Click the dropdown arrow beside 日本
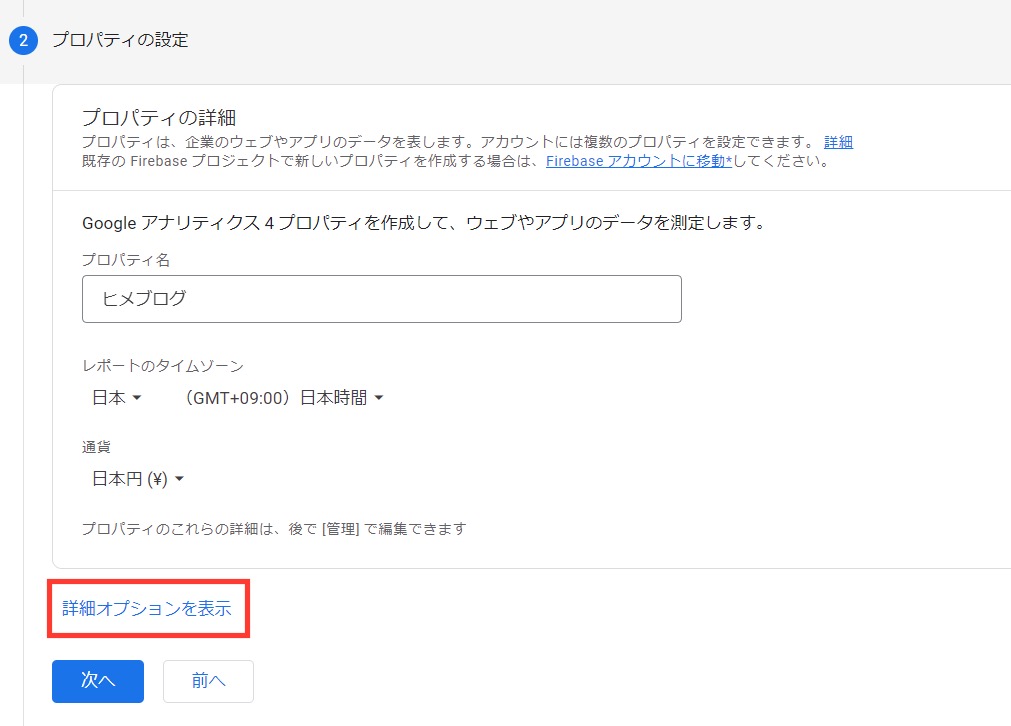The image size is (1011, 726). point(135,397)
